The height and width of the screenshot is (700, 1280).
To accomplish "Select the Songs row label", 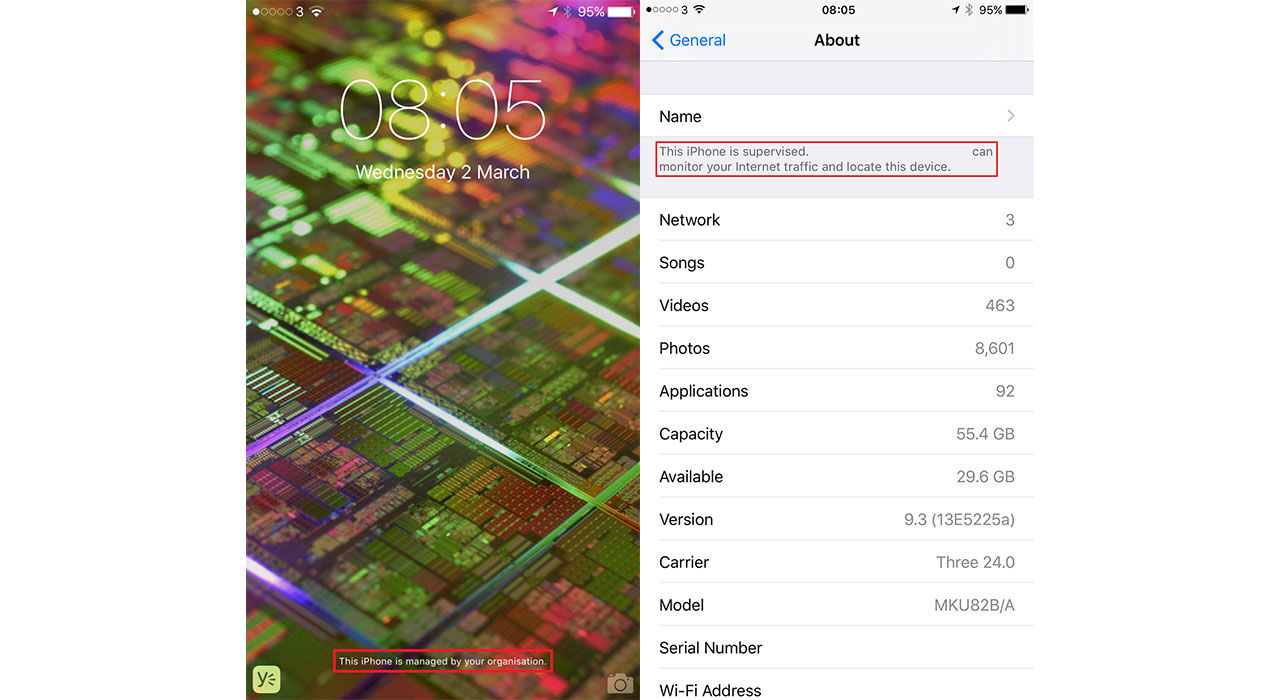I will coord(682,263).
